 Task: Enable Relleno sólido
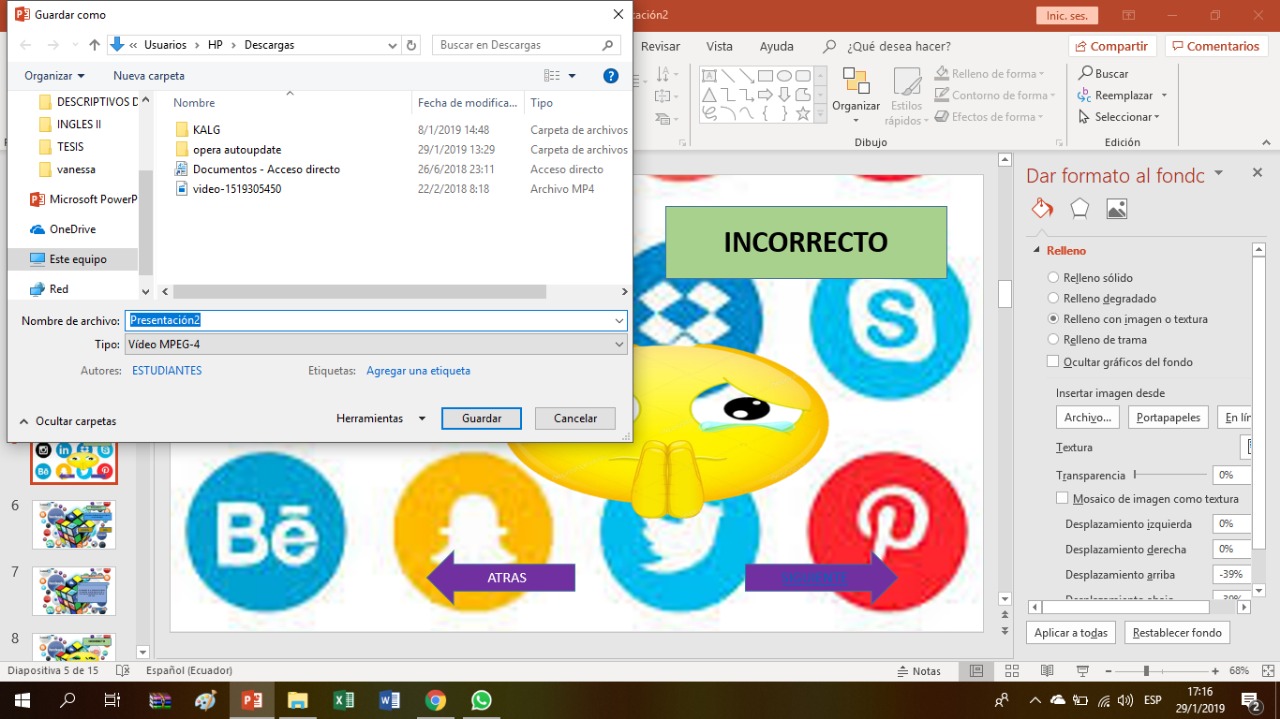point(1052,277)
